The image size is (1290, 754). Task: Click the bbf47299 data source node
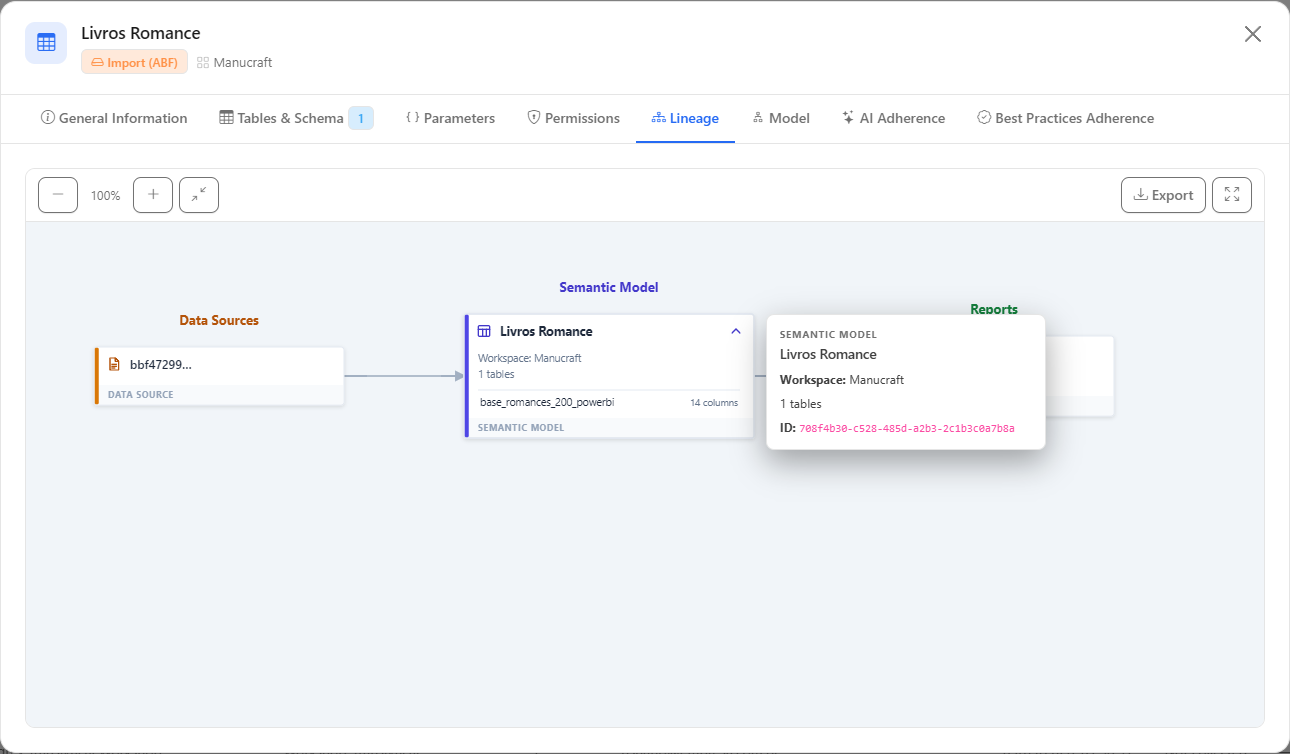pos(219,376)
